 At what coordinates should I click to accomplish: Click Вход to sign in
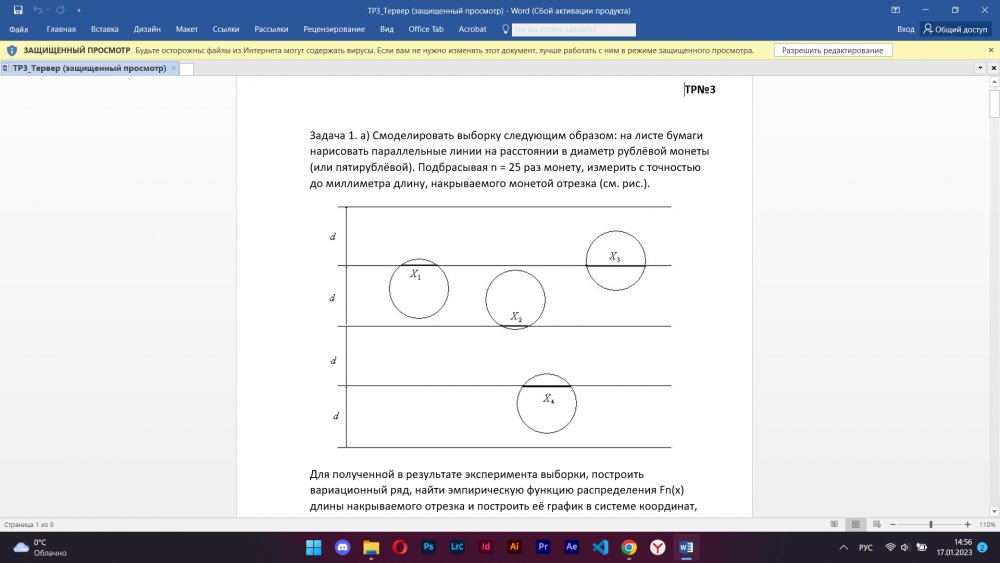pyautogui.click(x=906, y=29)
